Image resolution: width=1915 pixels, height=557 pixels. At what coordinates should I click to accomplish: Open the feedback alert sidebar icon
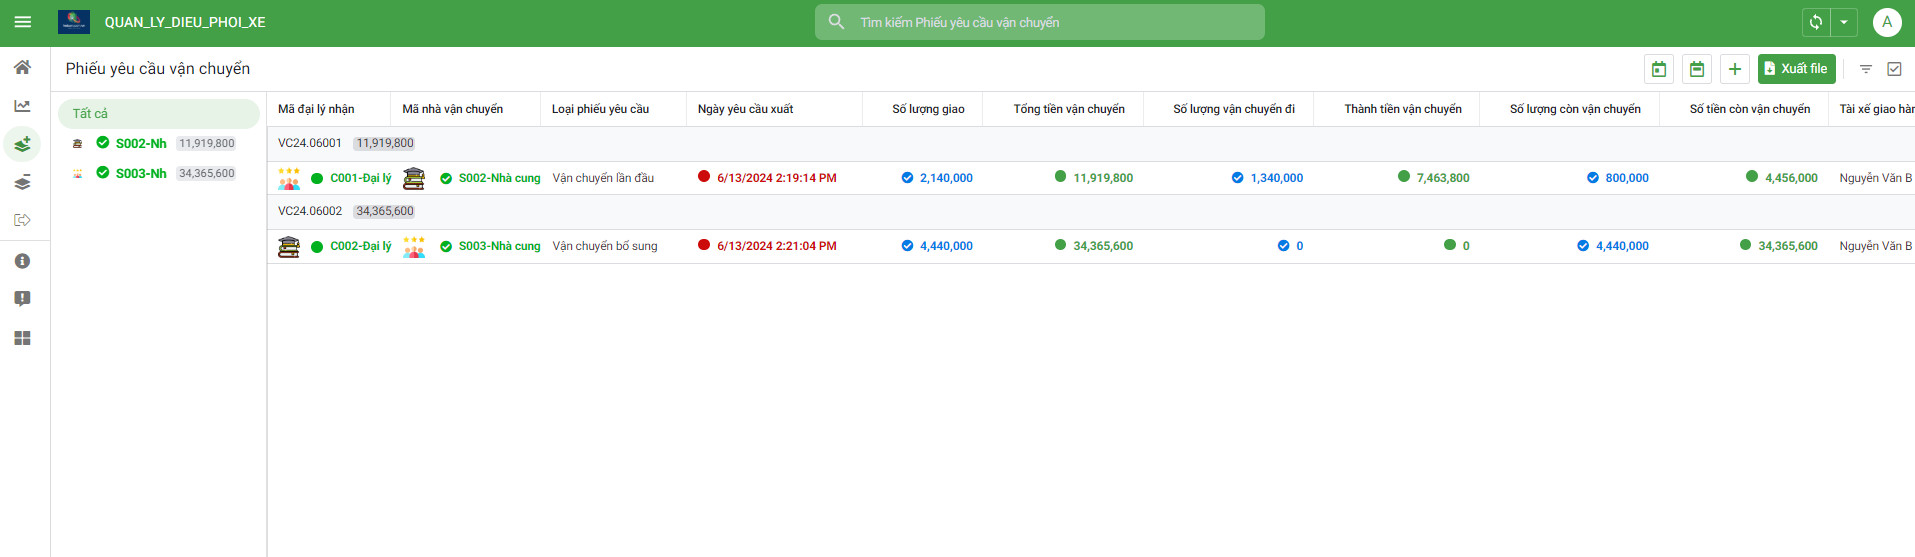click(x=22, y=299)
